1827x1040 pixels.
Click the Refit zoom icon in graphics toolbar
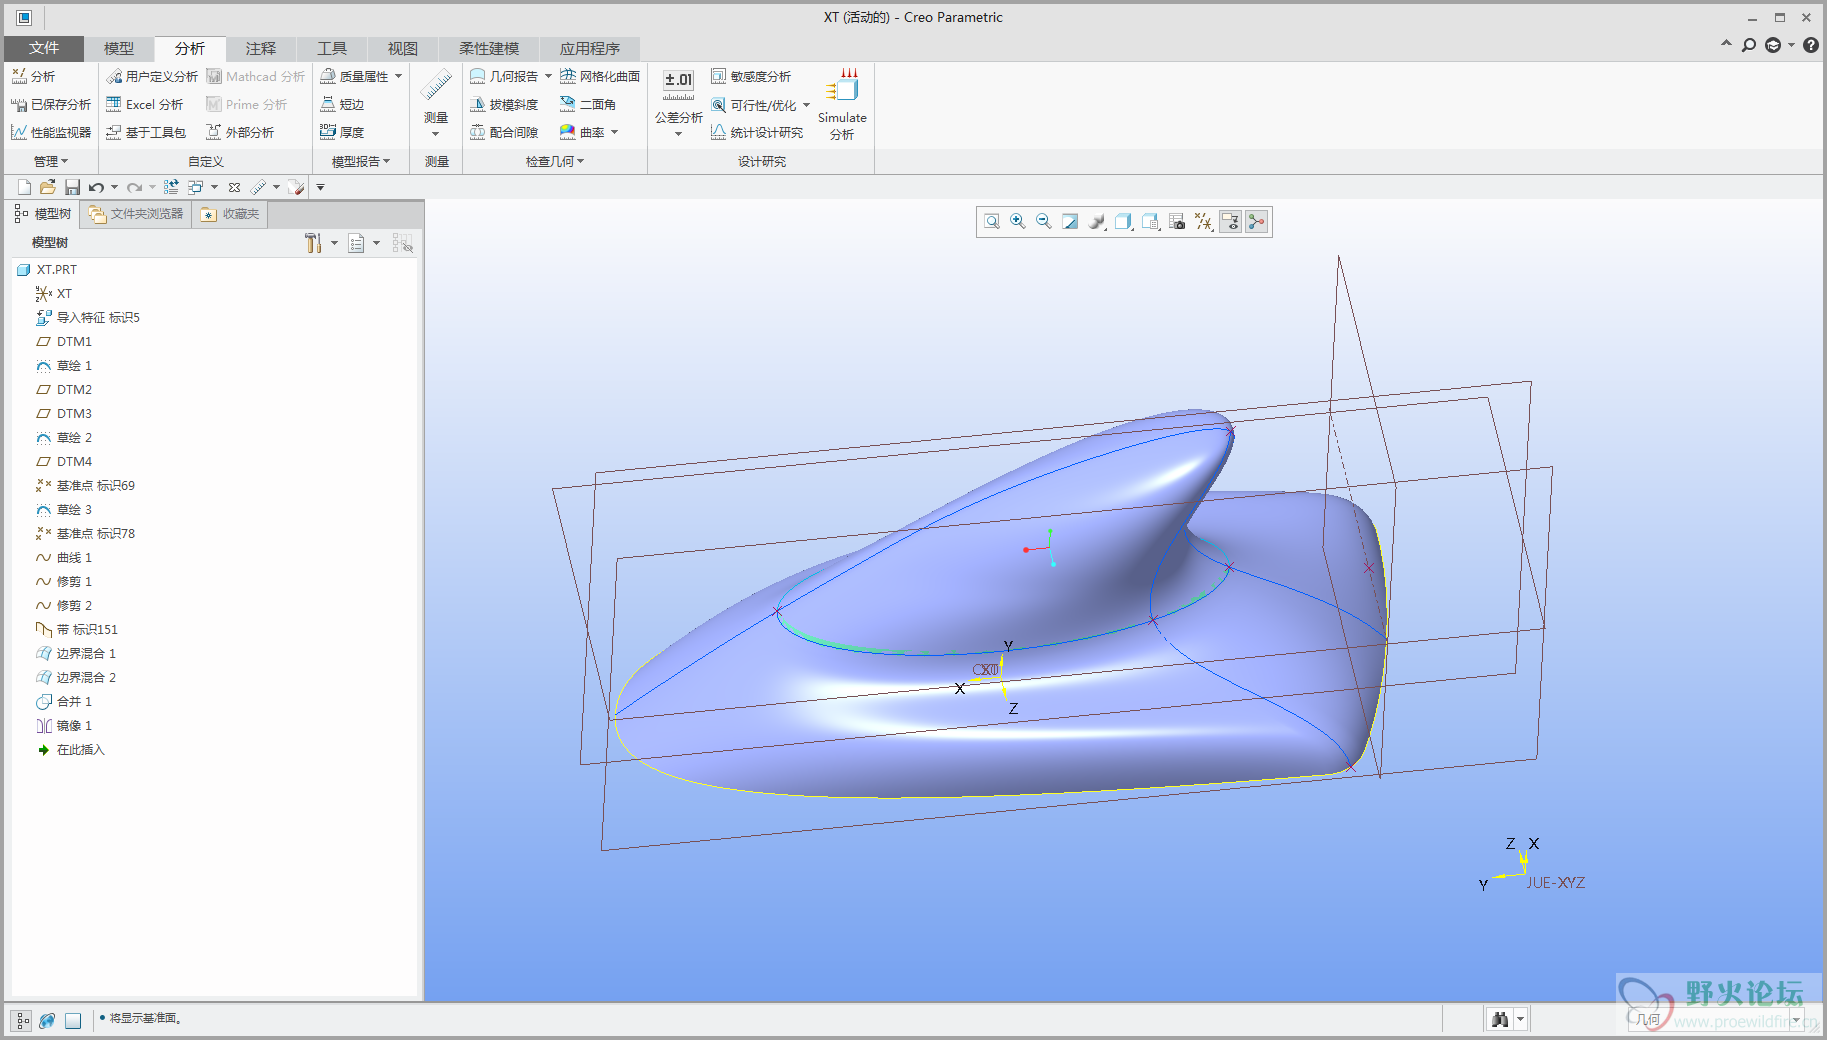click(992, 222)
